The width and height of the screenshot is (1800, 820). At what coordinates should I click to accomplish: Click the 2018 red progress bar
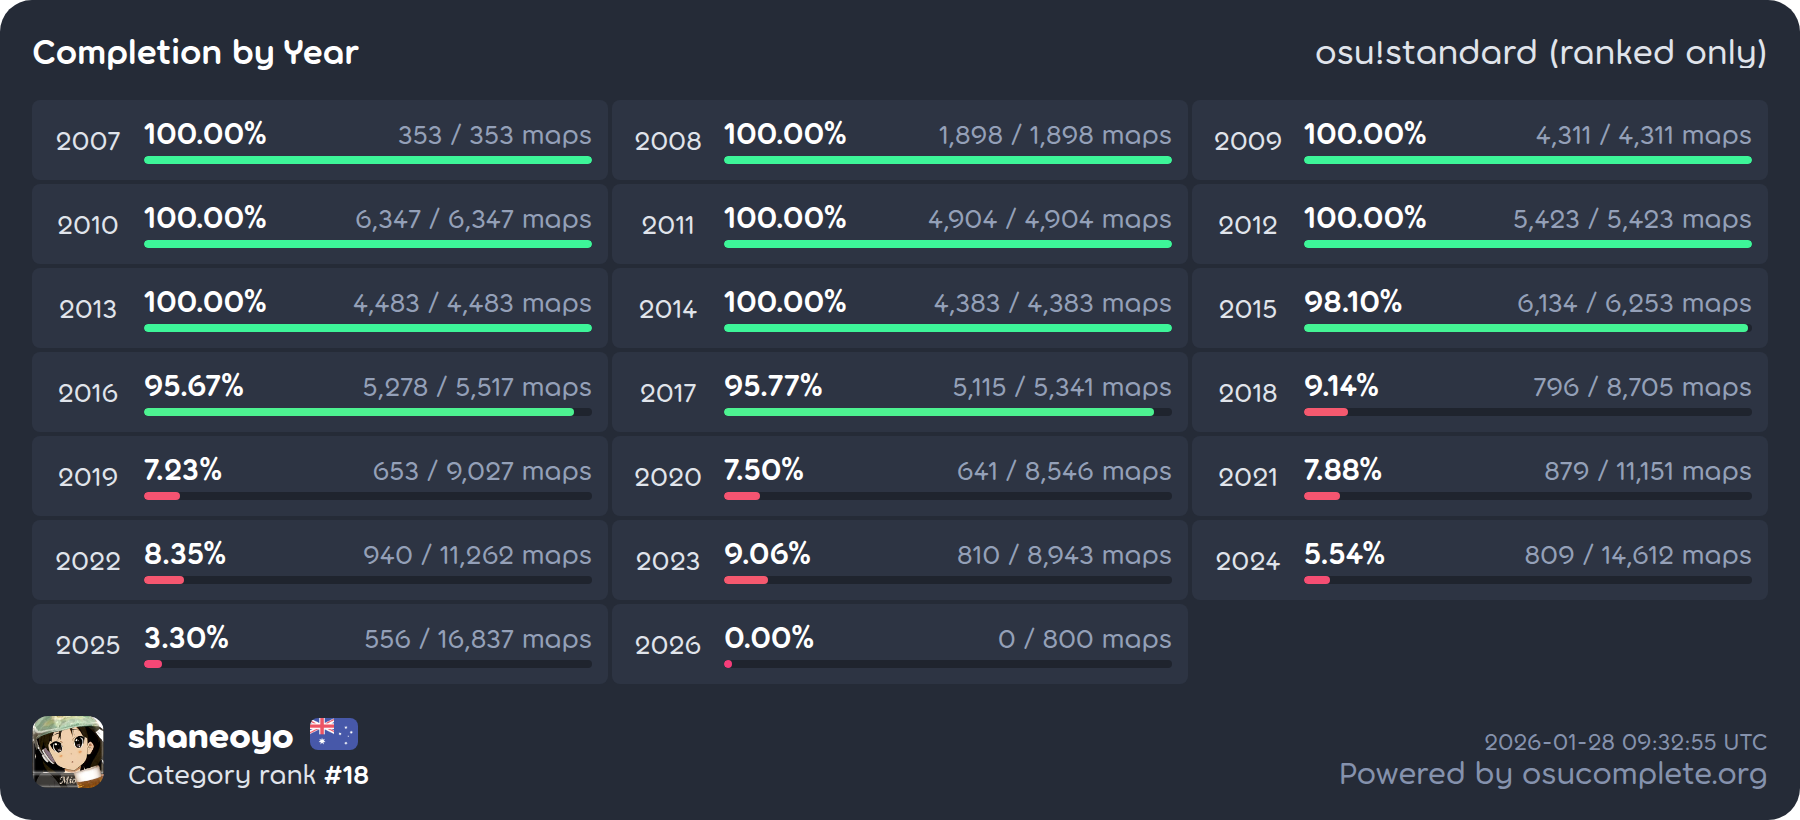(1326, 412)
